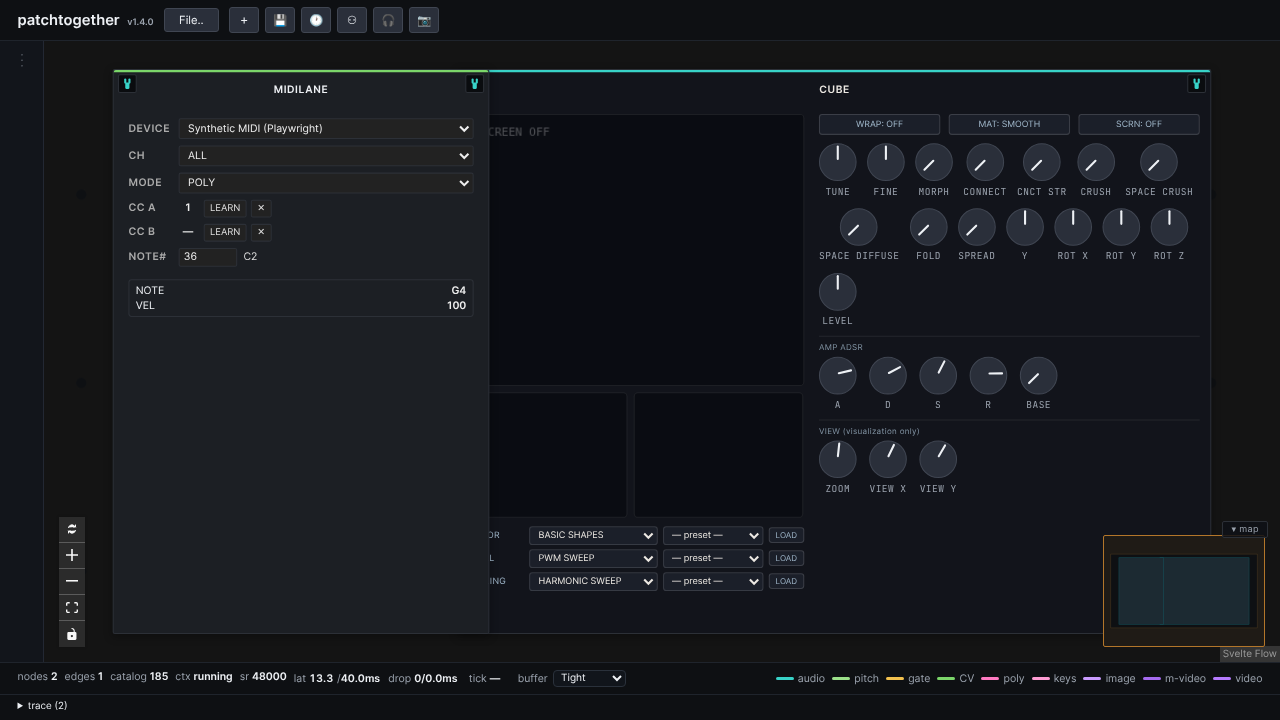Screen dimensions: 1280x720
Task: Click the 'audio' legend entry
Action: click(x=801, y=678)
